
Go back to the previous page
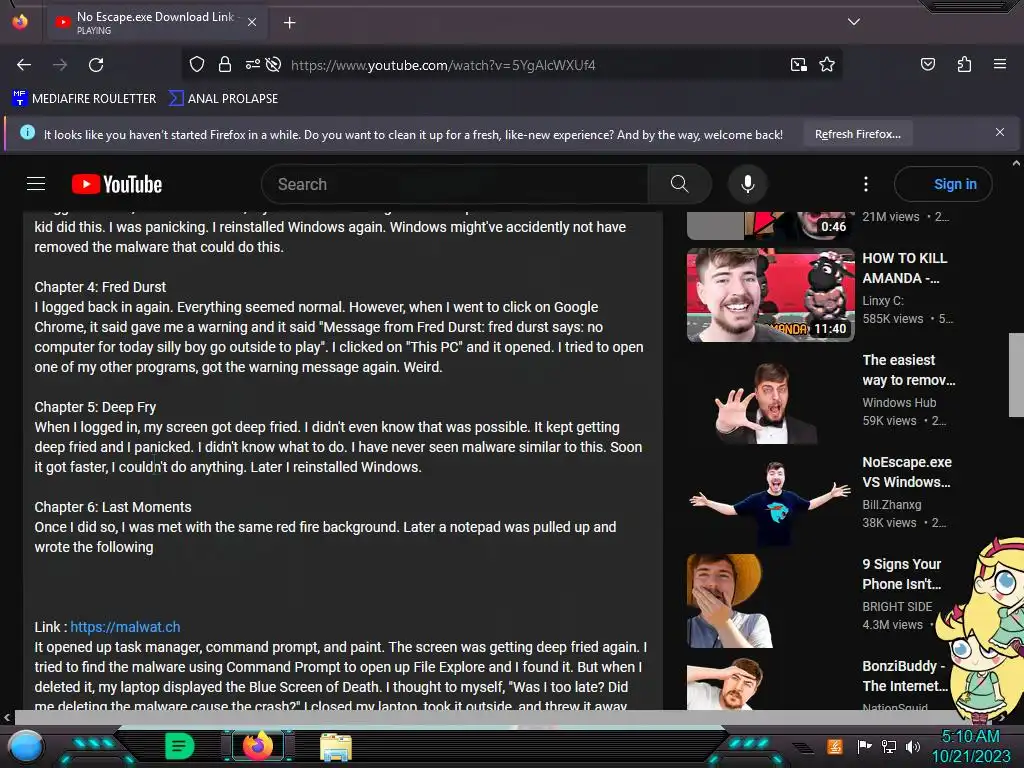pos(24,65)
